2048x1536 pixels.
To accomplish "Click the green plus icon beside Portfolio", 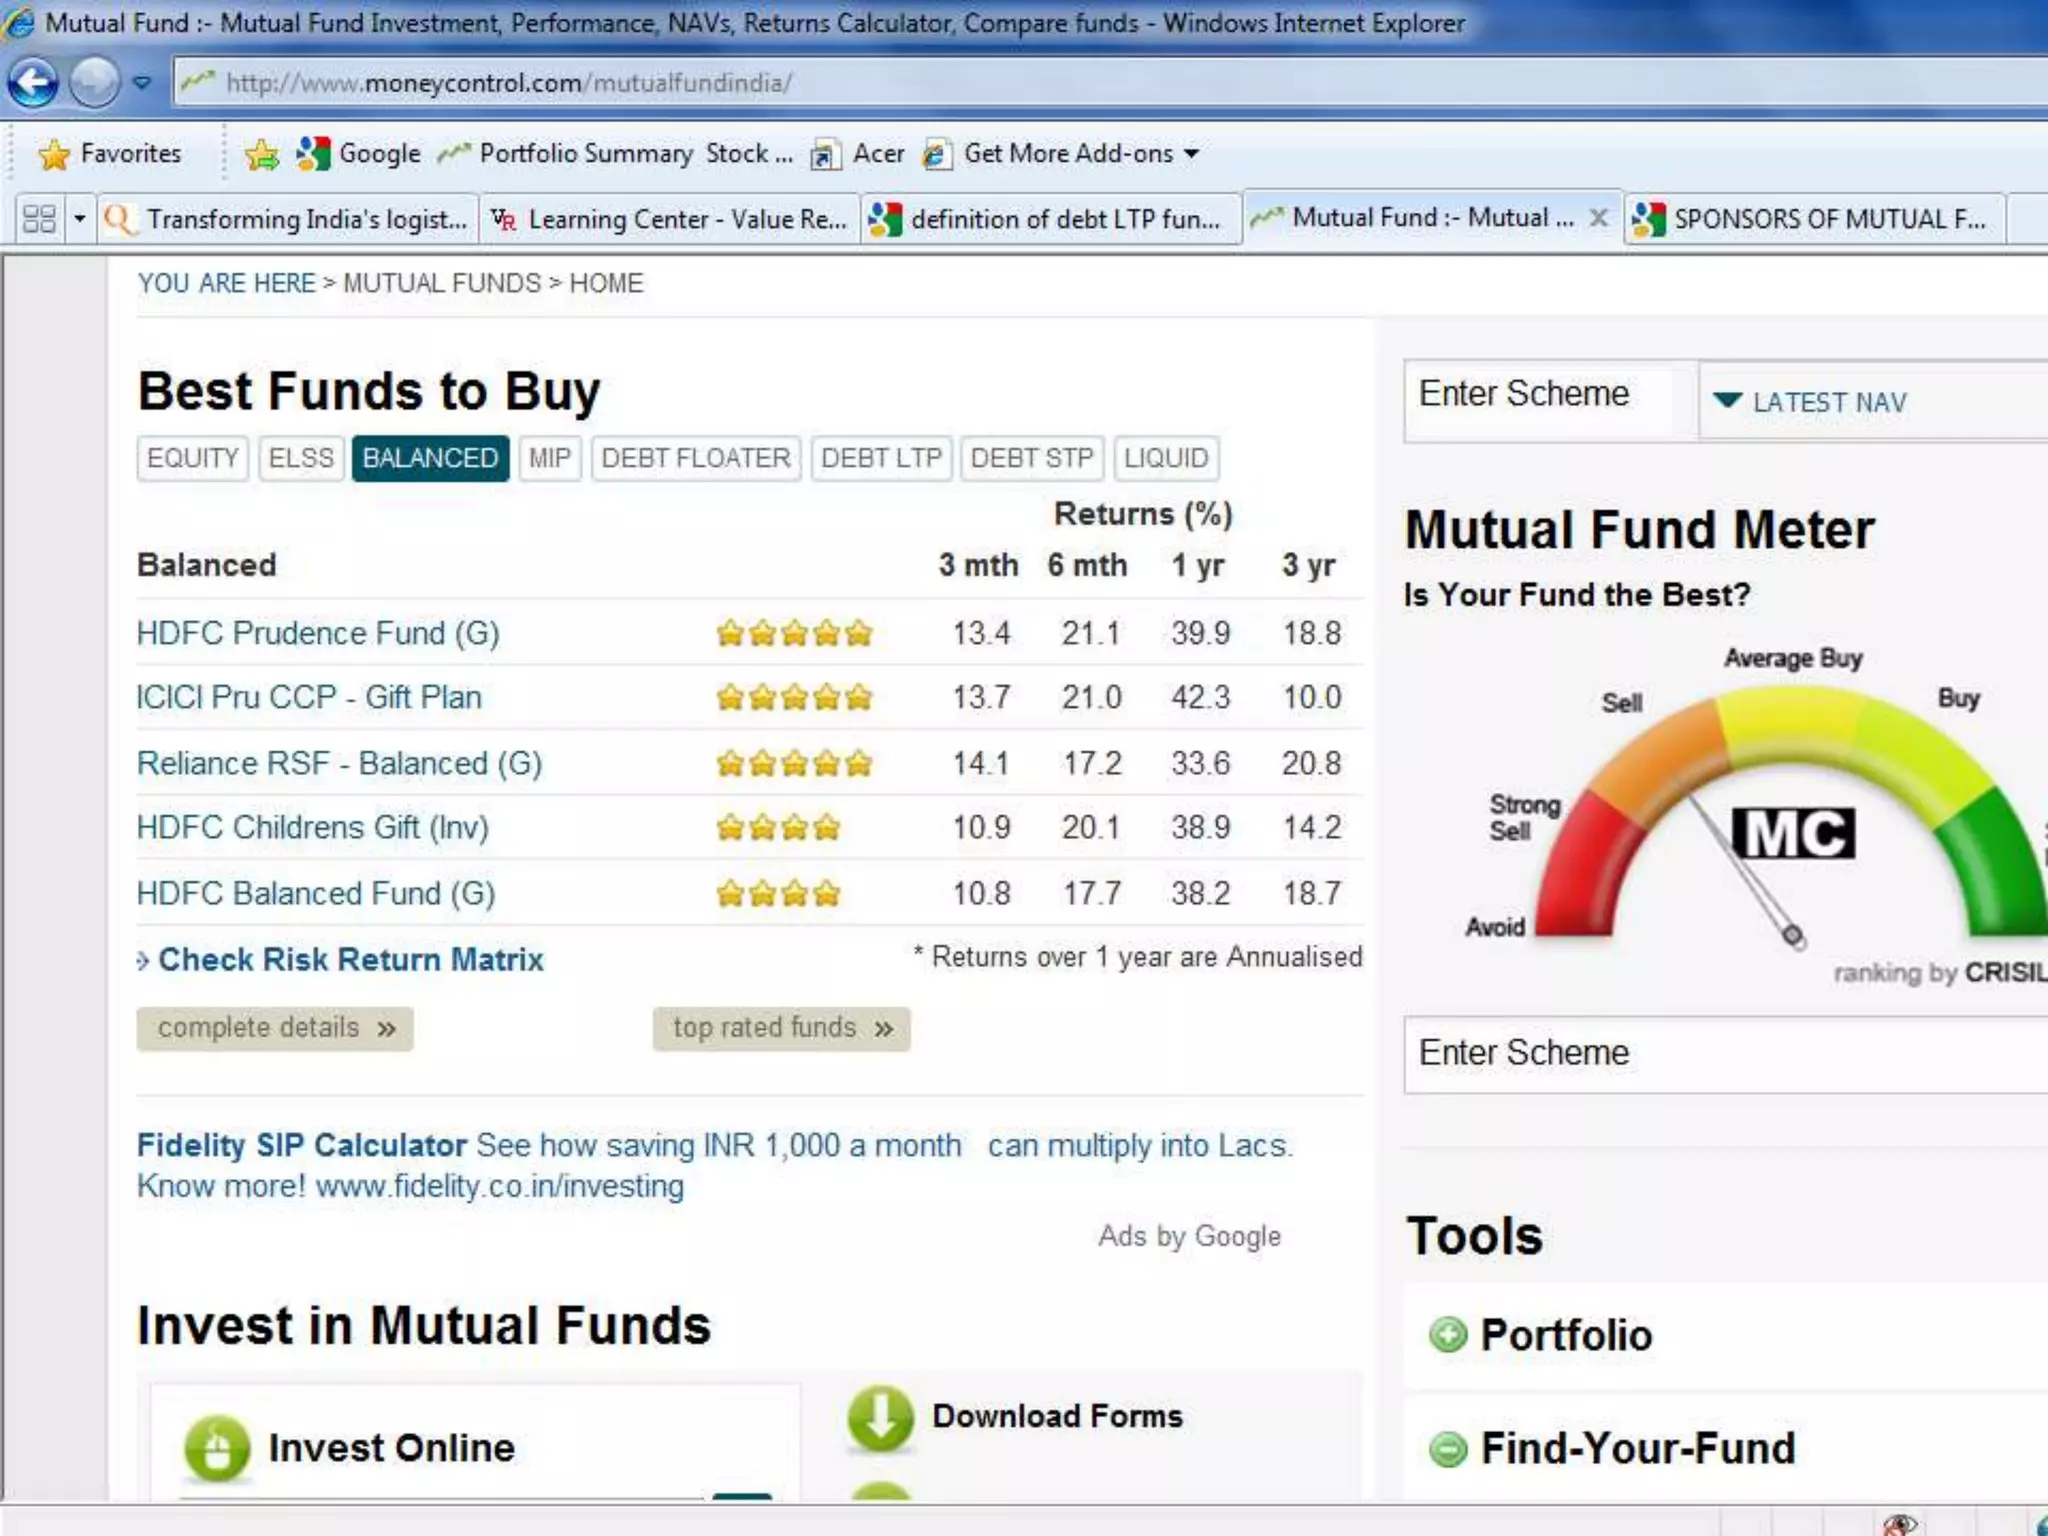I will 1447,1335.
